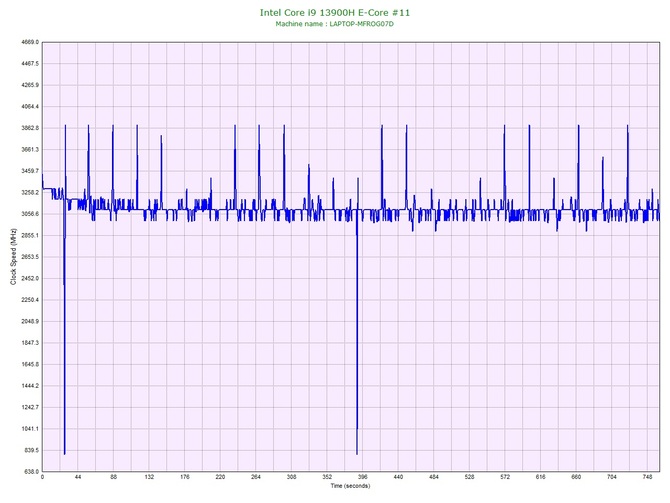This screenshot has height=503, width=670.
Task: Click the 638.0 y-axis label
Action: pos(31,472)
